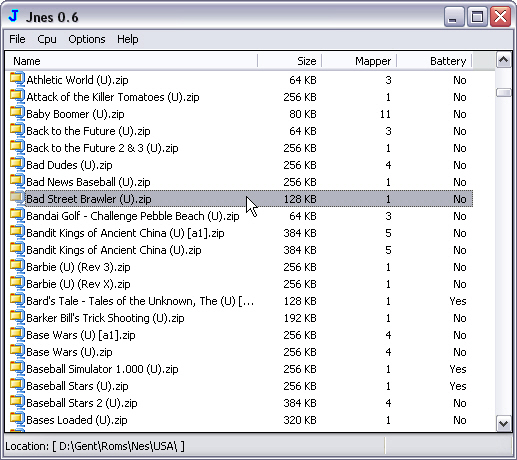Screen dimensions: 517x460
Task: Open the File menu
Action: point(17,39)
